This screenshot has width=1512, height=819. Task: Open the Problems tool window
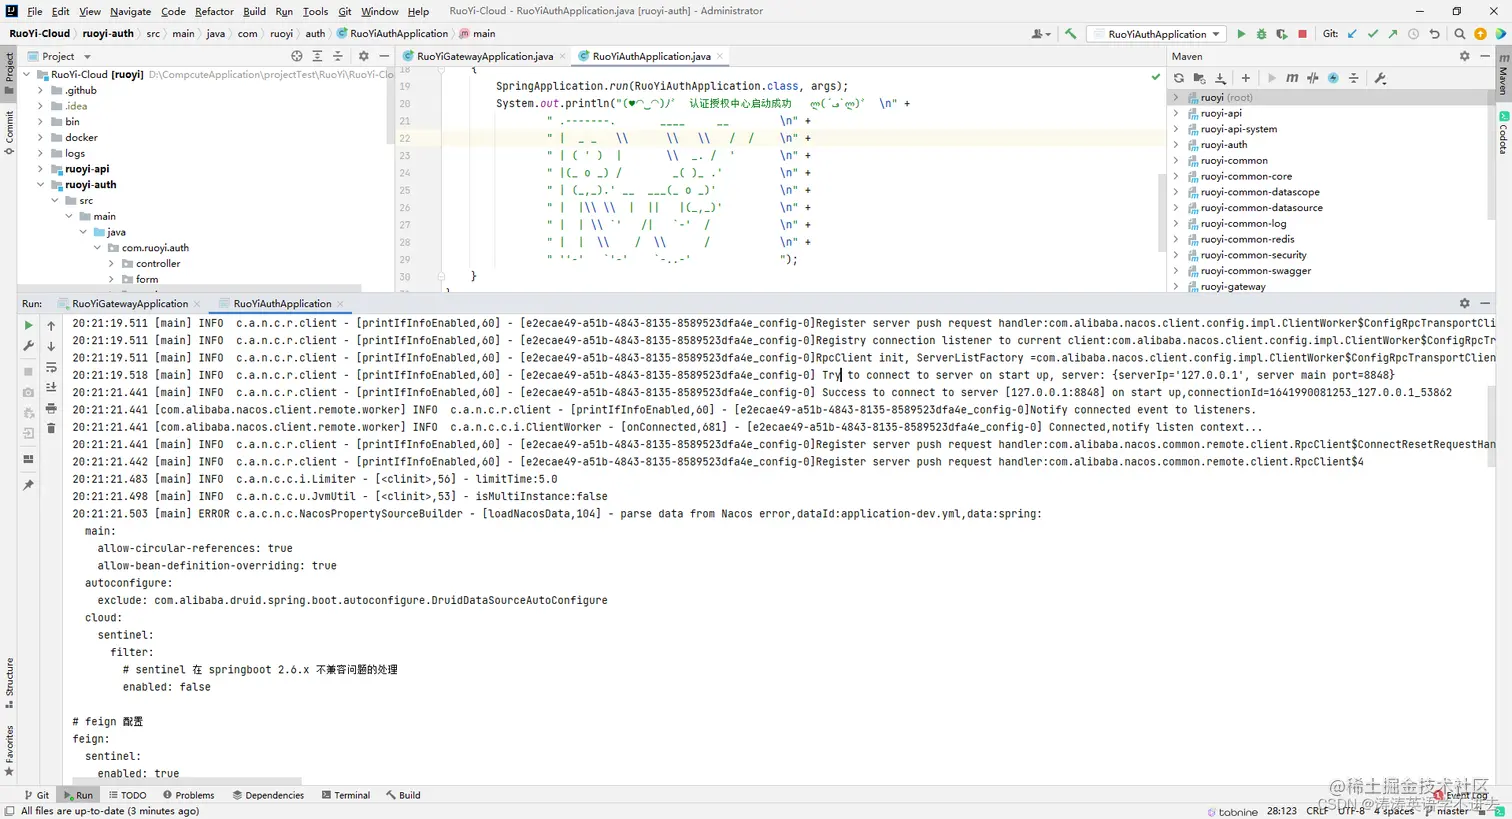[189, 795]
